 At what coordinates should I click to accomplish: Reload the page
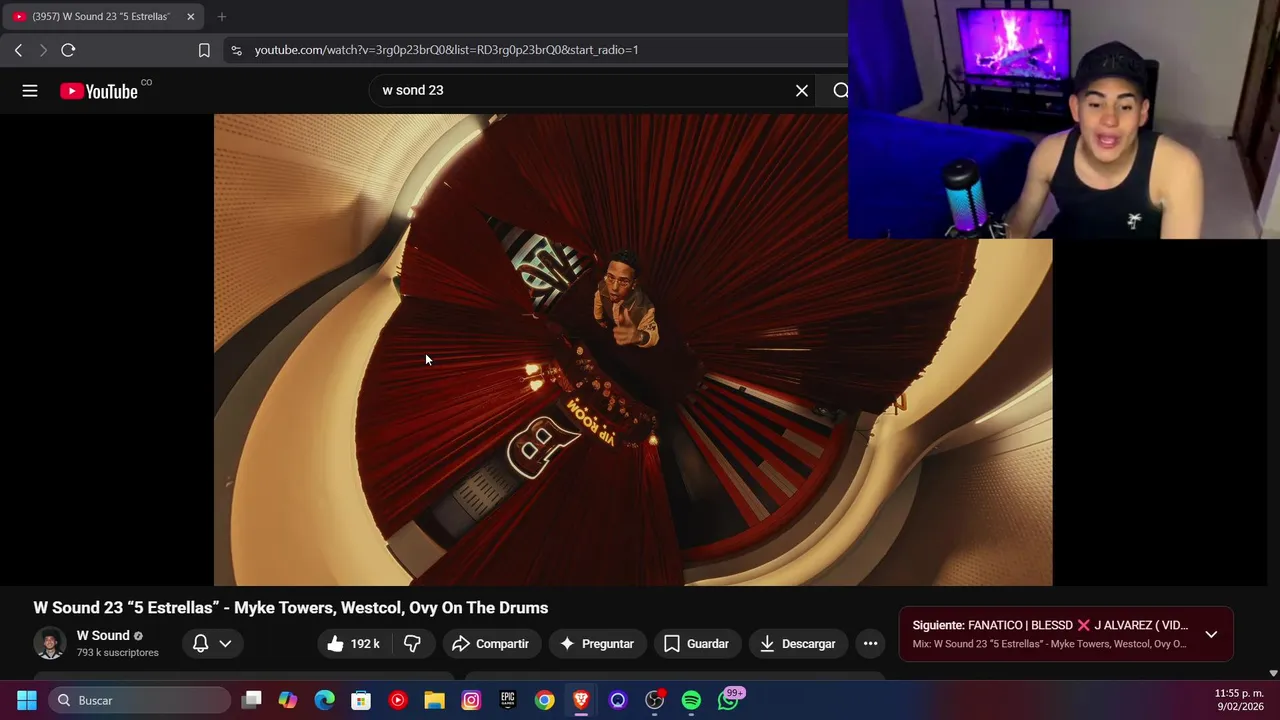68,50
